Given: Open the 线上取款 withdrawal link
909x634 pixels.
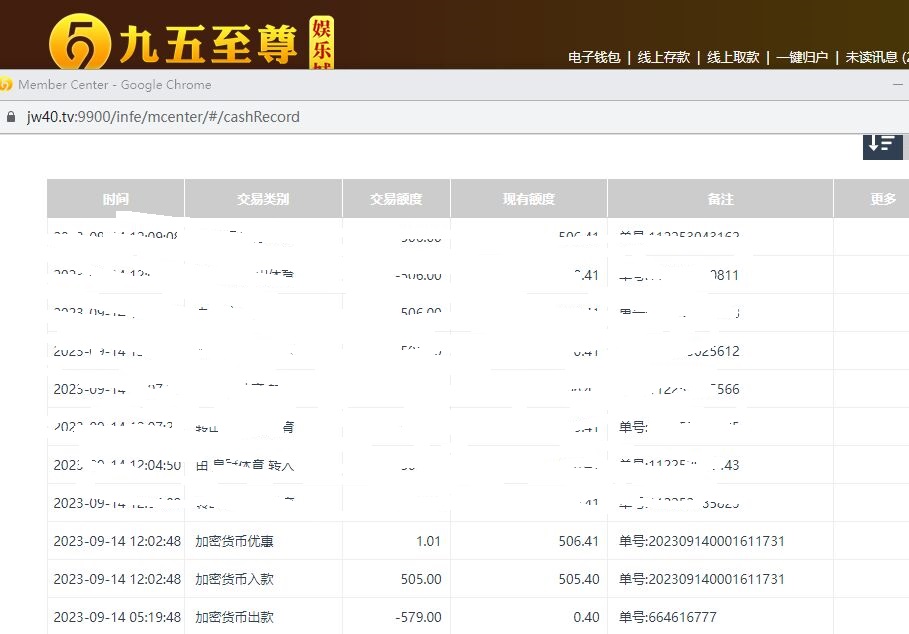Looking at the screenshot, I should pos(733,58).
